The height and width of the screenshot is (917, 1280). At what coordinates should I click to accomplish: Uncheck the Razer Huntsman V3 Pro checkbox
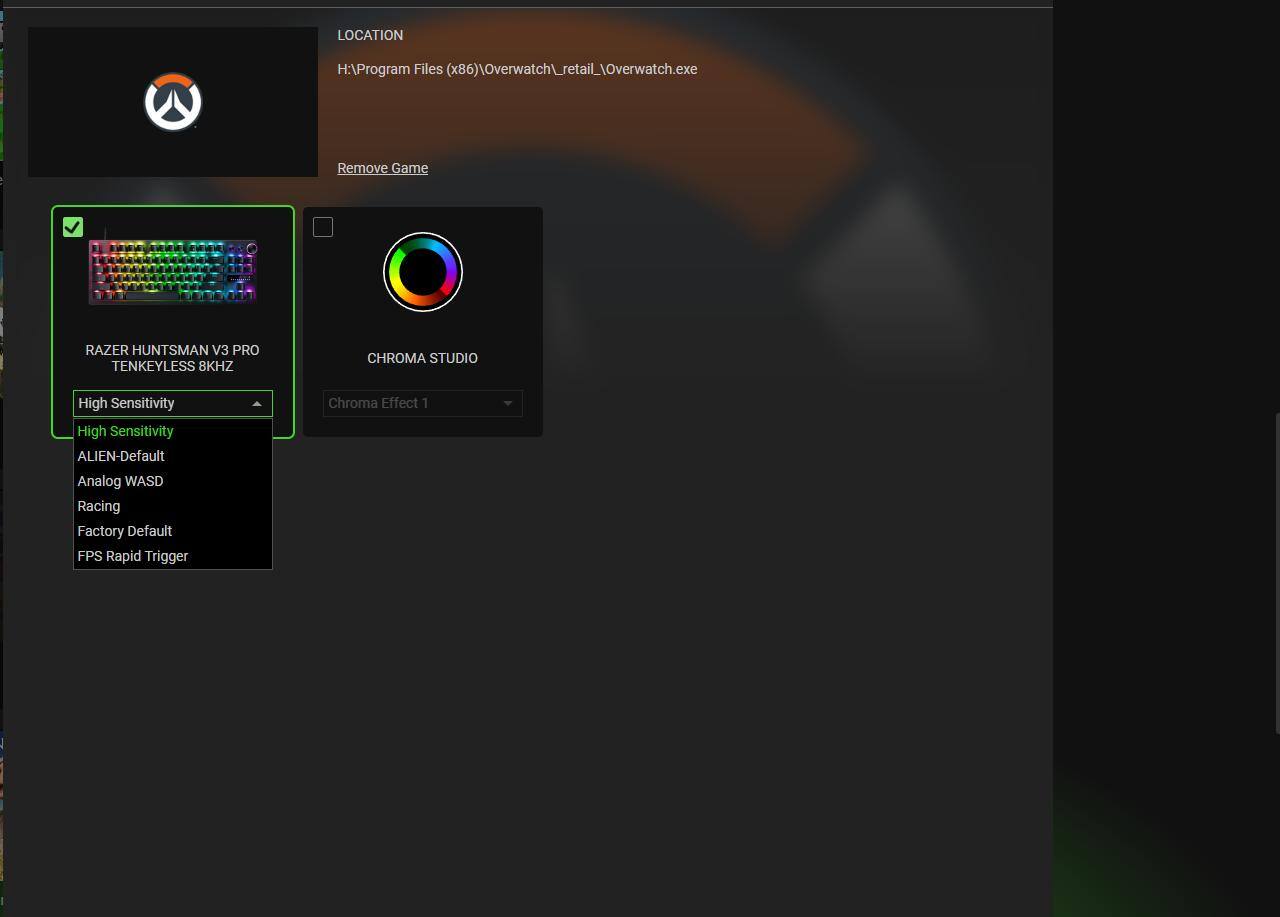point(73,227)
